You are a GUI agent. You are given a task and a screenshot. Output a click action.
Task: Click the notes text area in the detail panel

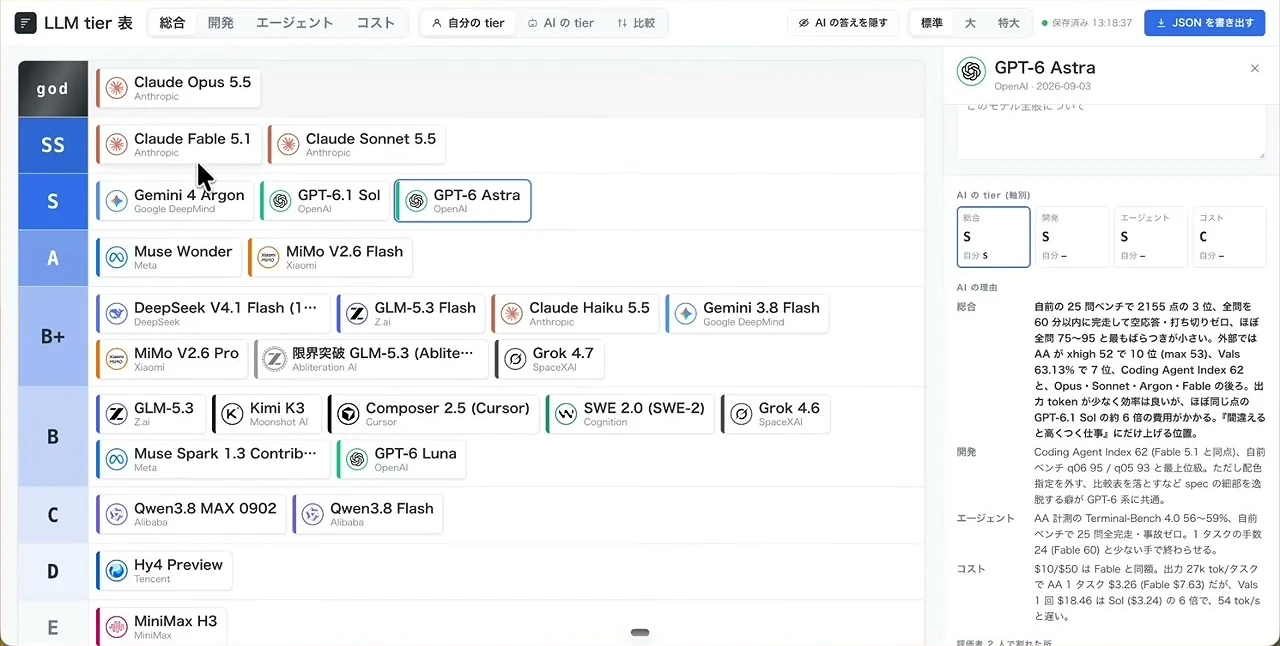click(x=1111, y=130)
